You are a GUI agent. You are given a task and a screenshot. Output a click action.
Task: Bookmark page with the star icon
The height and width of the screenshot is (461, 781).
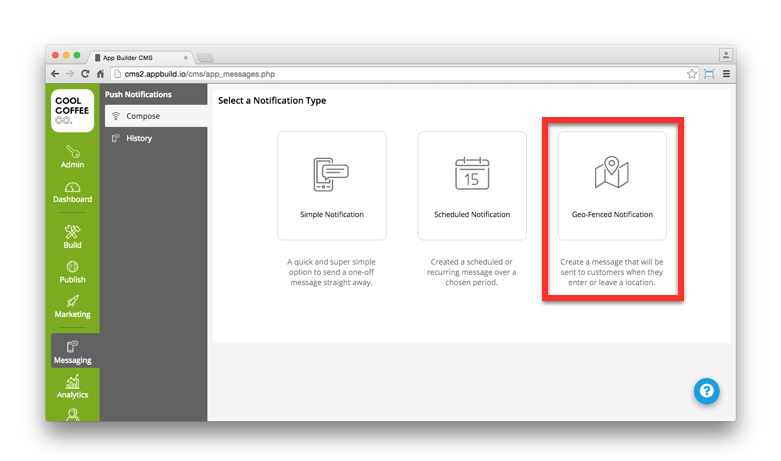pos(692,74)
